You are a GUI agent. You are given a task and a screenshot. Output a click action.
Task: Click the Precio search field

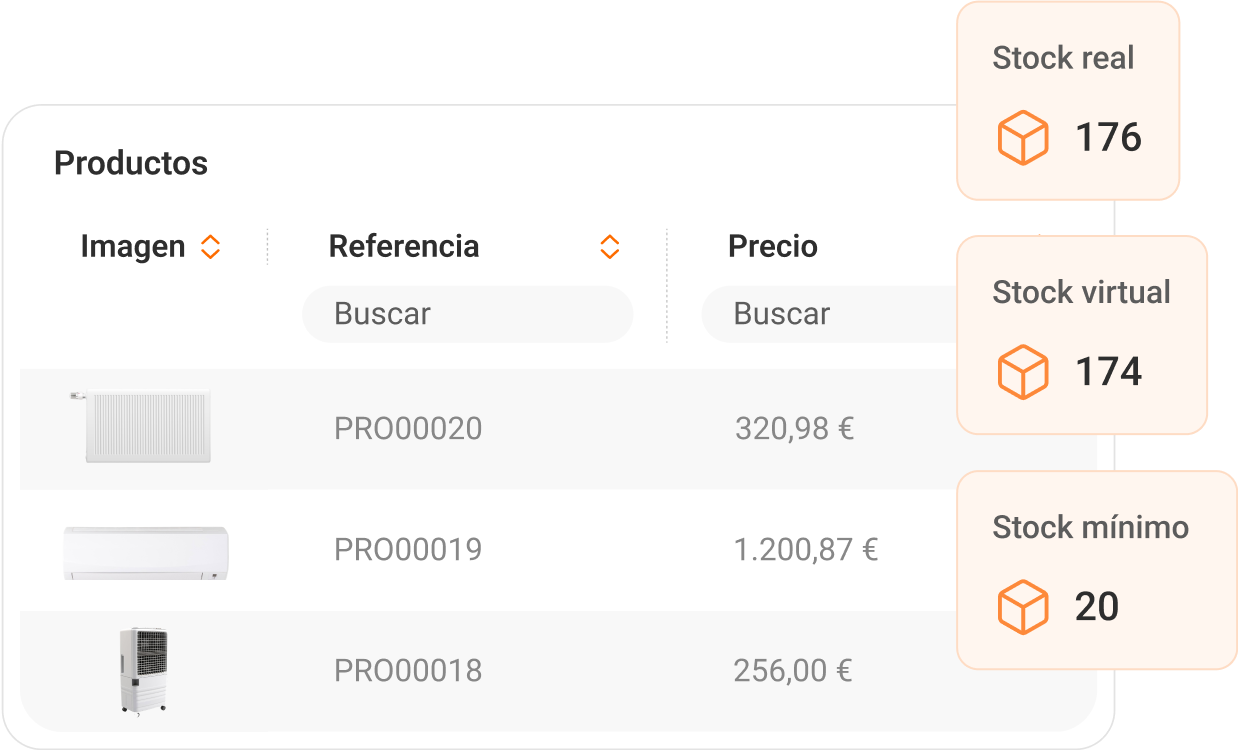pos(830,314)
